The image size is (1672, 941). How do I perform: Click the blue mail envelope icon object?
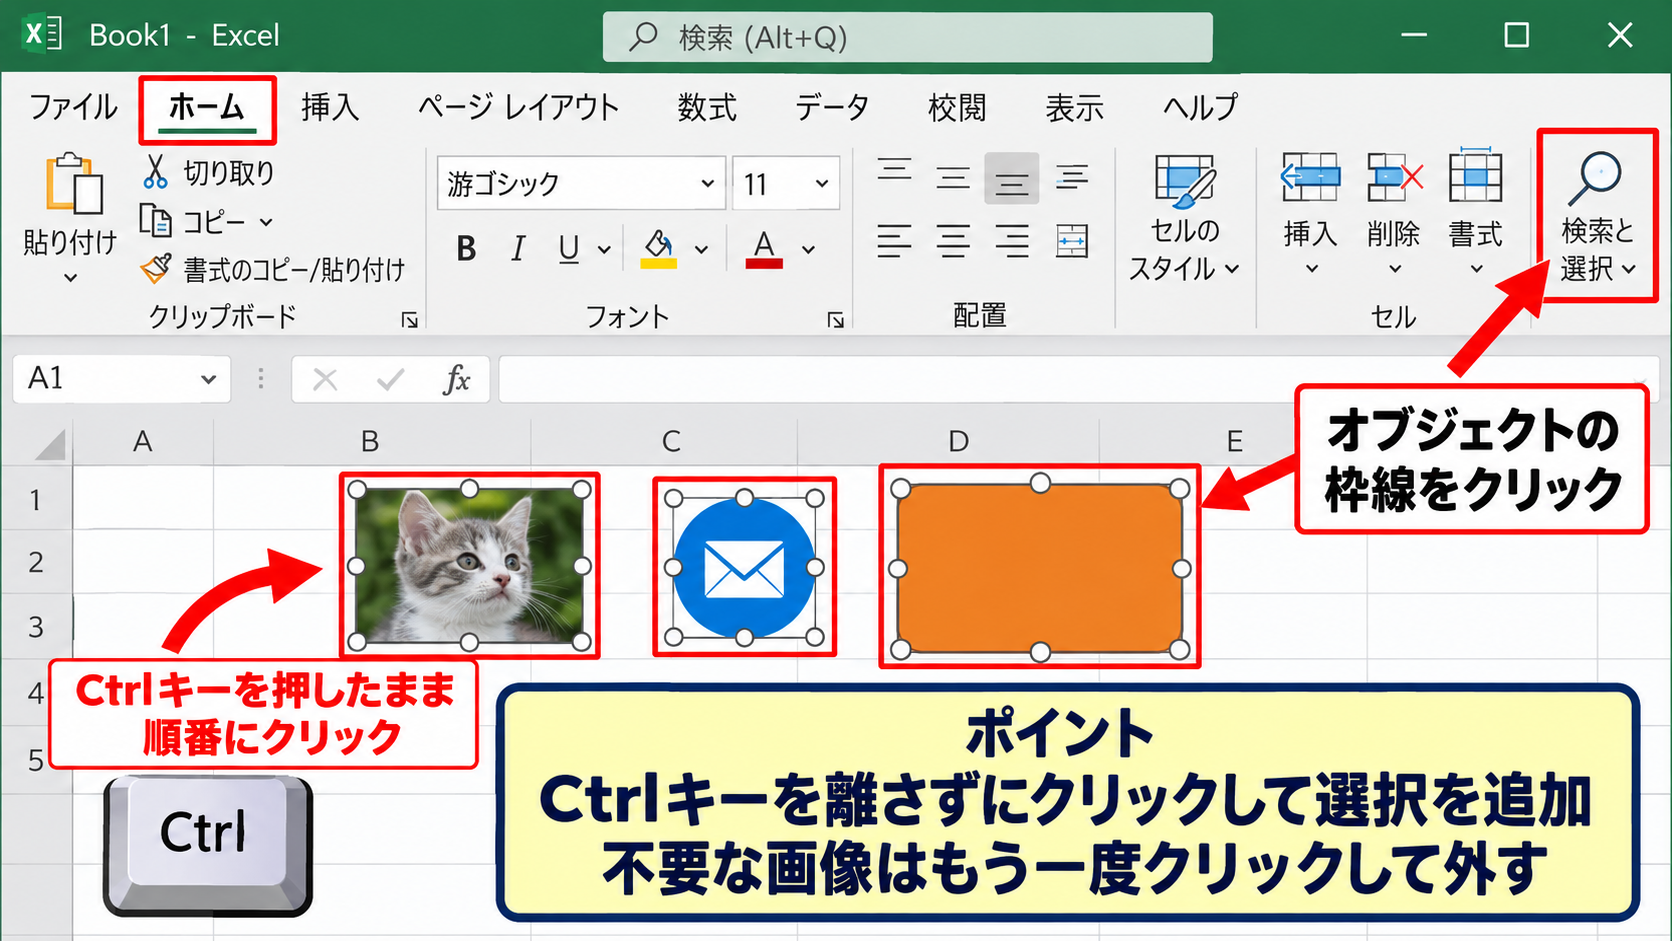(744, 568)
